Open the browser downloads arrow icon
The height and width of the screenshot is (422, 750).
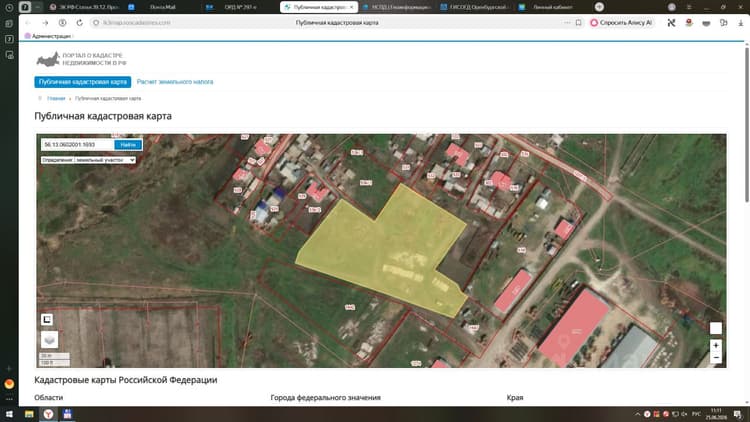tap(740, 22)
